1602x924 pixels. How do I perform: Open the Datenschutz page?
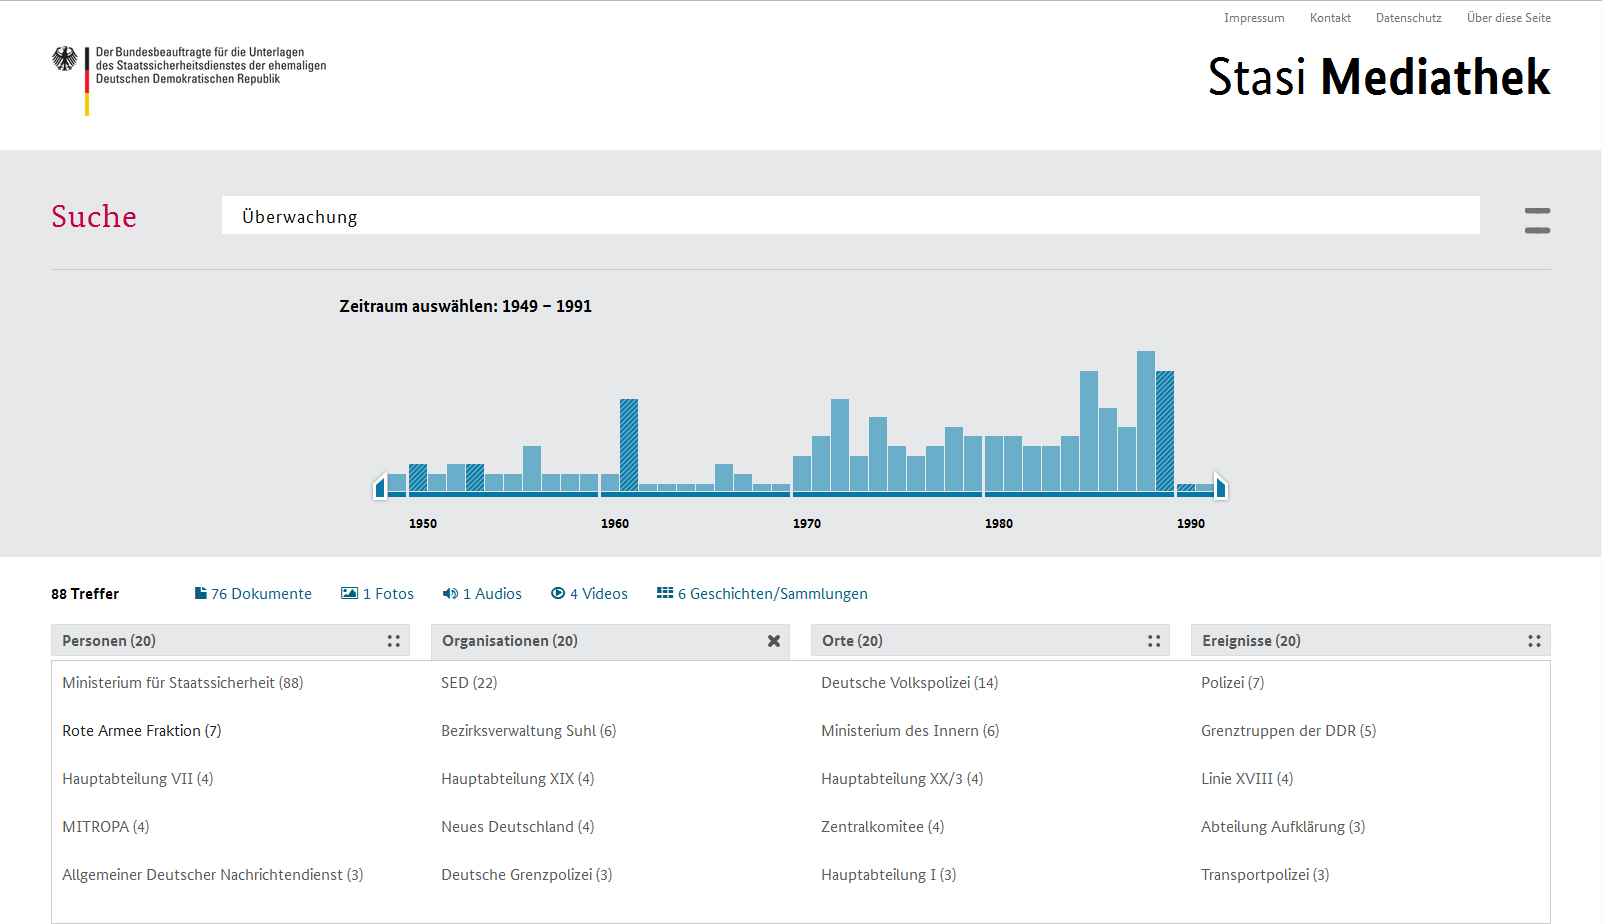pyautogui.click(x=1408, y=18)
